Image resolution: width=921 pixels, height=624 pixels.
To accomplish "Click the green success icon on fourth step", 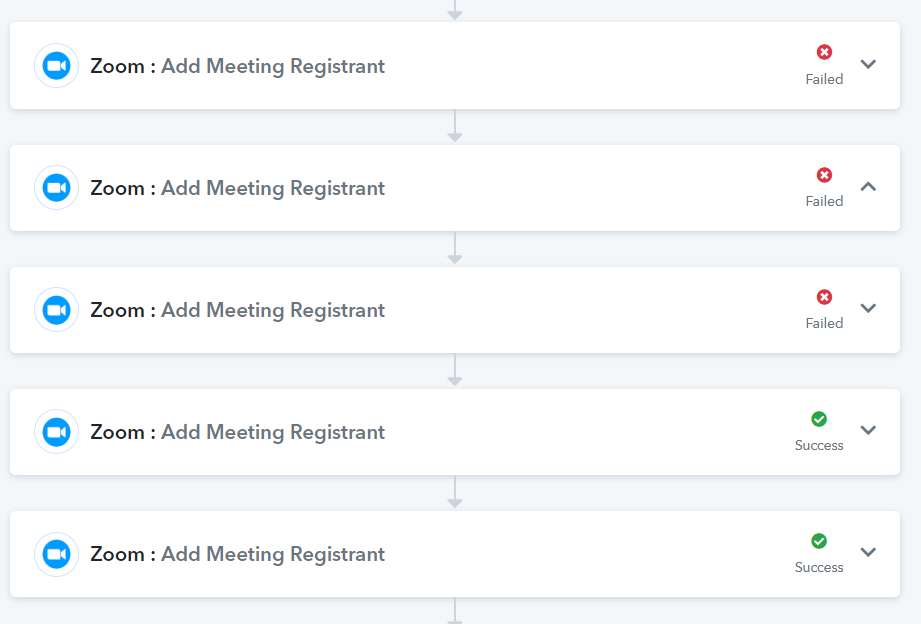I will (x=819, y=419).
